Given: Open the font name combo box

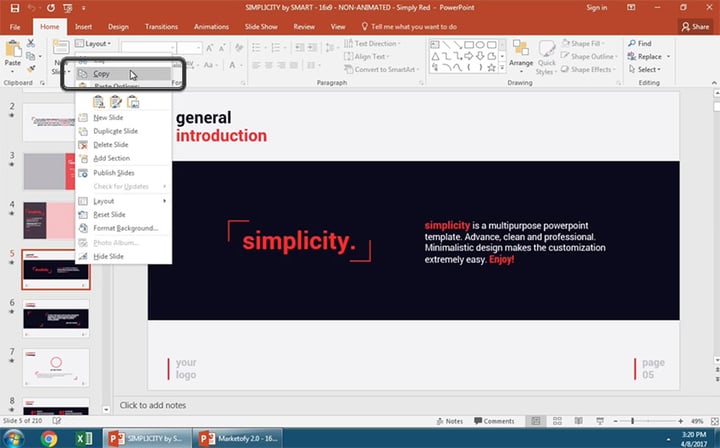Looking at the screenshot, I should [148, 47].
